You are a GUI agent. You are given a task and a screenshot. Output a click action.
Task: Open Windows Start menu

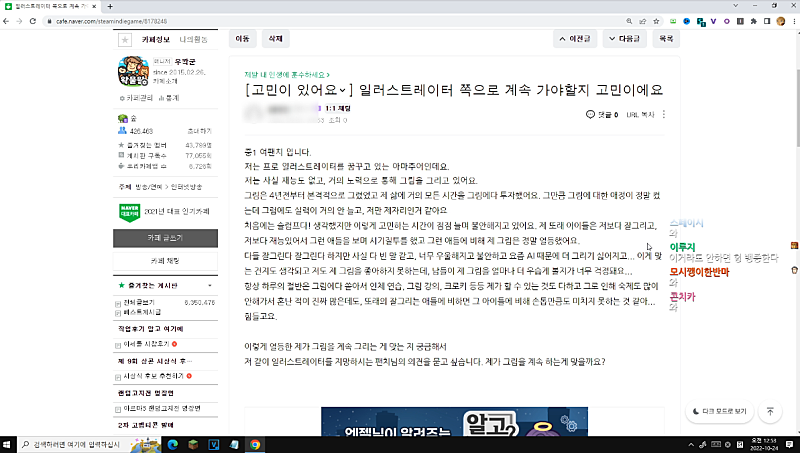(x=10, y=442)
